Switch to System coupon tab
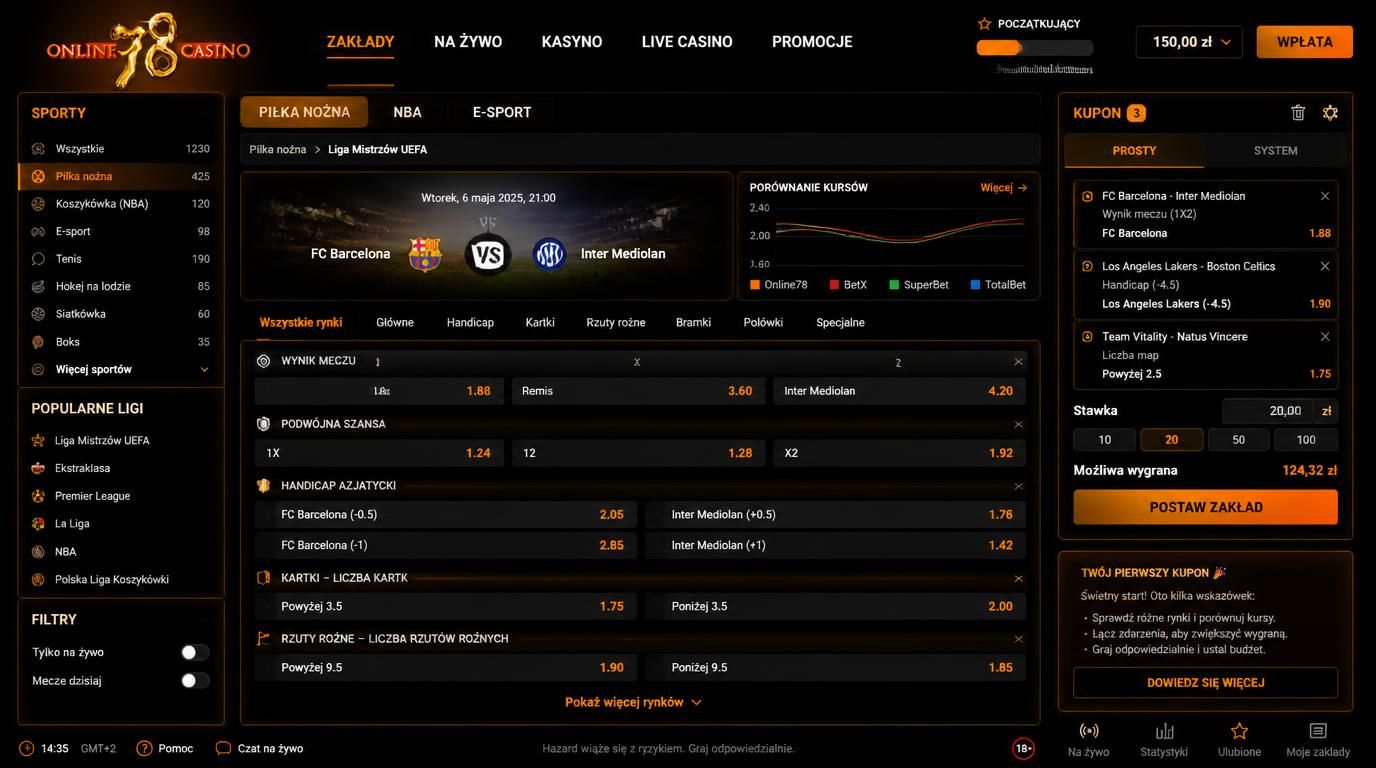Image resolution: width=1376 pixels, height=768 pixels. tap(1275, 151)
